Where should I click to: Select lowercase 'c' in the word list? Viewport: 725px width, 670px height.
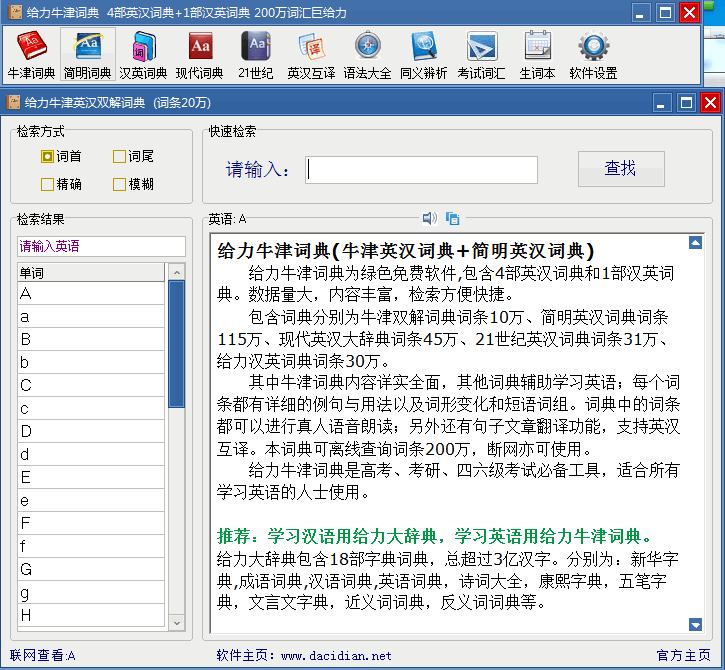[91, 408]
